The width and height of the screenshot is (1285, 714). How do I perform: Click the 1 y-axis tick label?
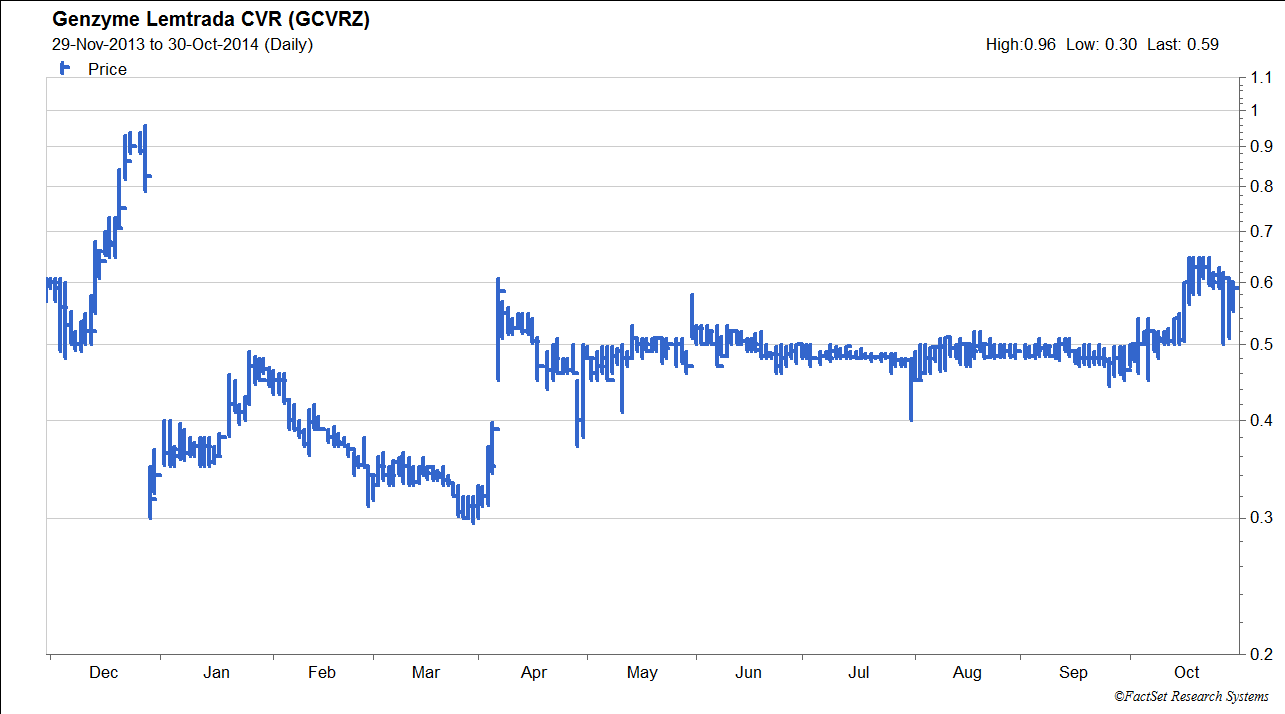(1256, 111)
